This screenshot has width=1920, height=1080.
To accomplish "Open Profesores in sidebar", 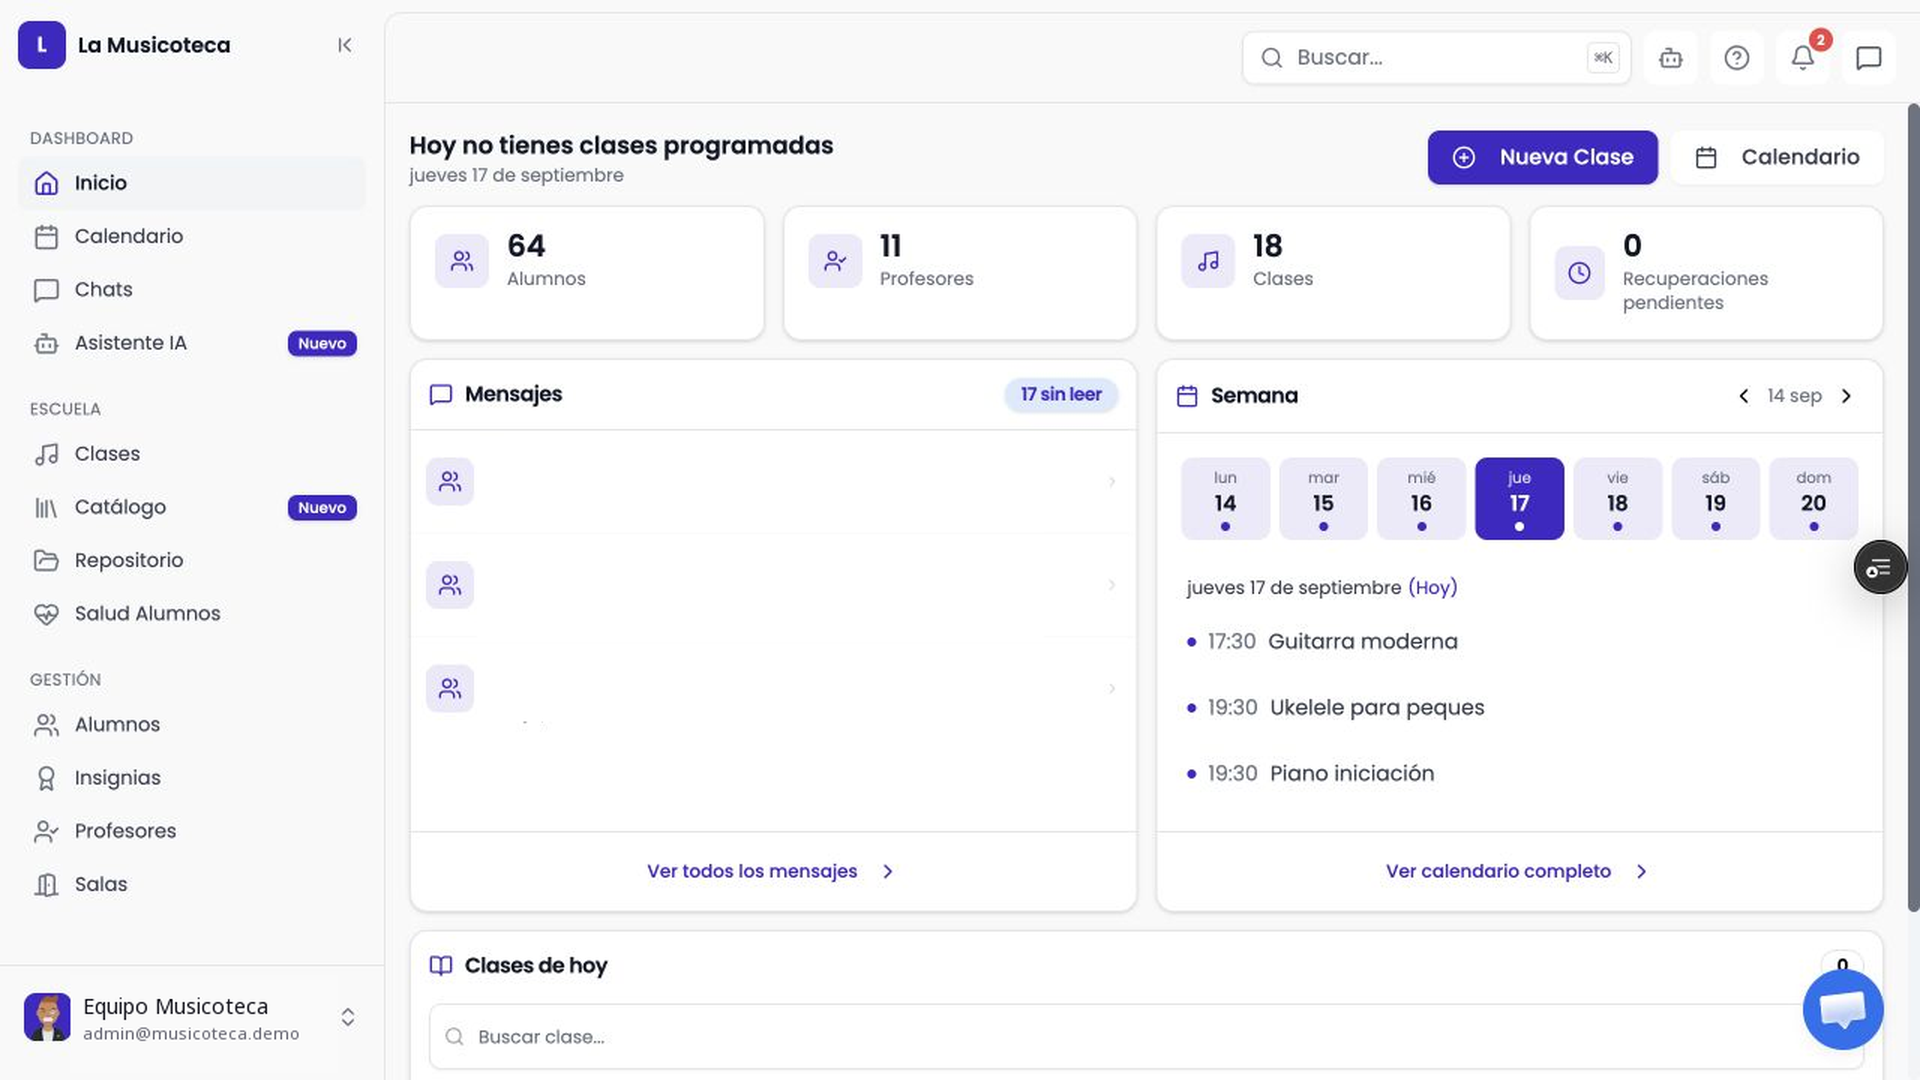I will click(x=192, y=831).
